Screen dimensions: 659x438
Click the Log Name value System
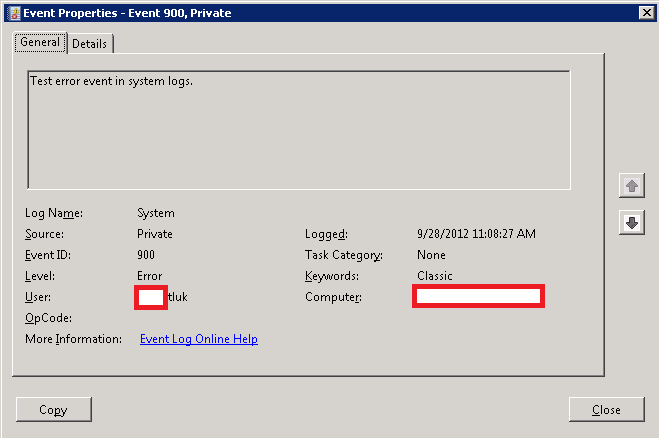pos(156,213)
